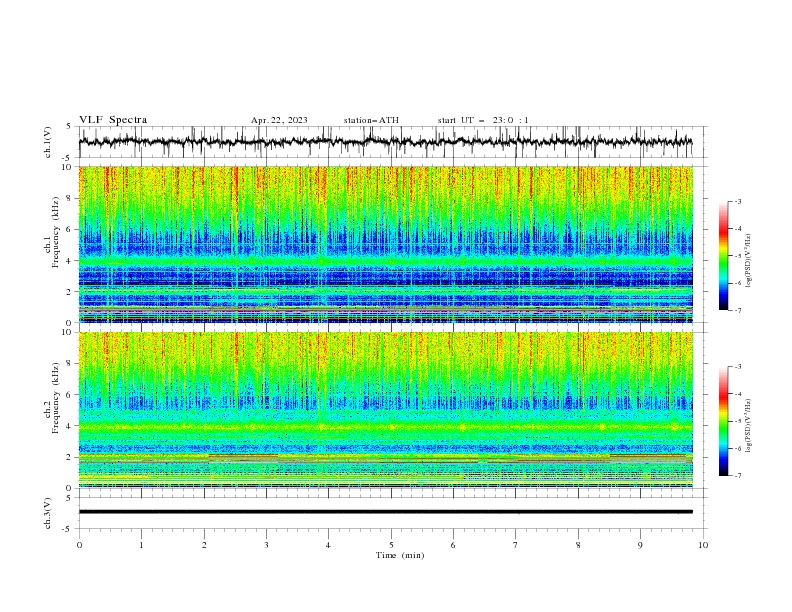Click time axis tick label "10"

(703, 545)
